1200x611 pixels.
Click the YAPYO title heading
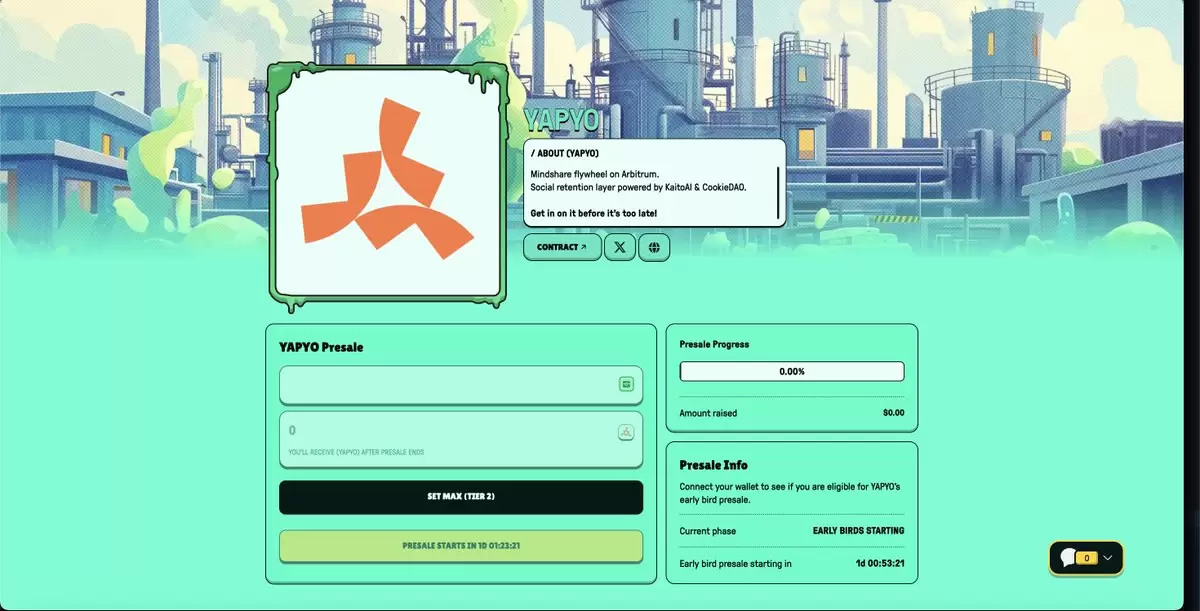pos(561,121)
